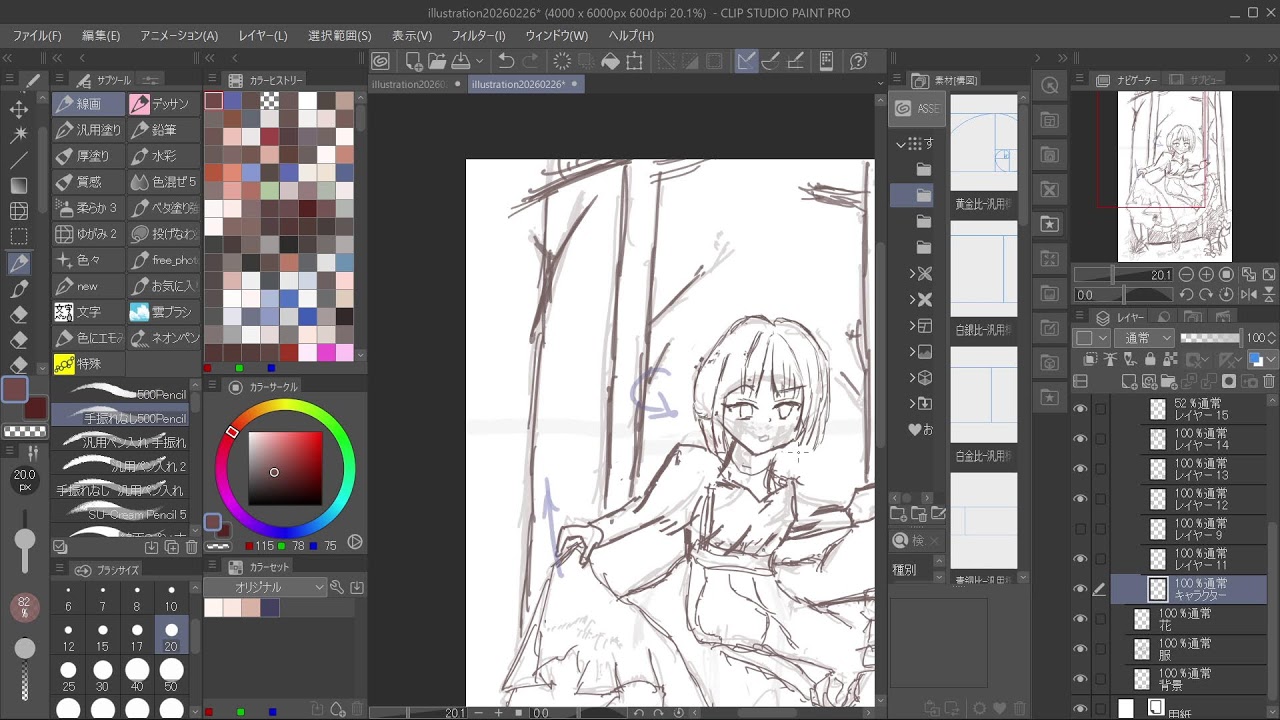Open the help question mark icon
1280x720 pixels.
pyautogui.click(x=858, y=61)
